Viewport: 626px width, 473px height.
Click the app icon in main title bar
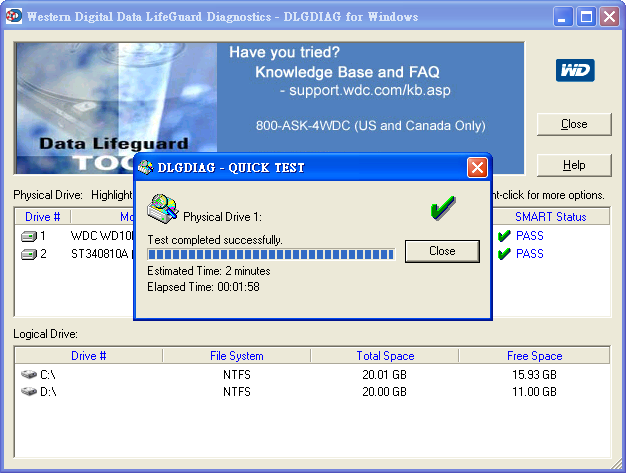point(14,16)
